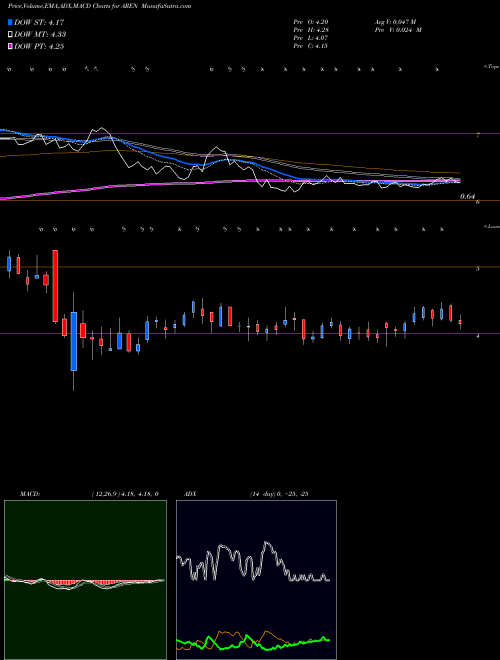The height and width of the screenshot is (660, 500).
Task: Click the 'Pre V: 0.024 M' value
Action: click(x=398, y=30)
